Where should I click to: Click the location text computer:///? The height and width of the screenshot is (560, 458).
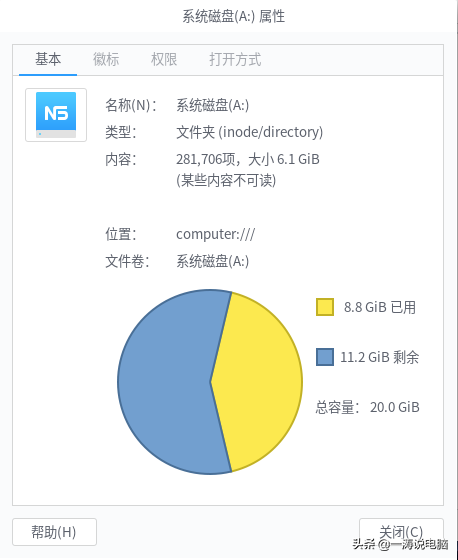click(215, 235)
